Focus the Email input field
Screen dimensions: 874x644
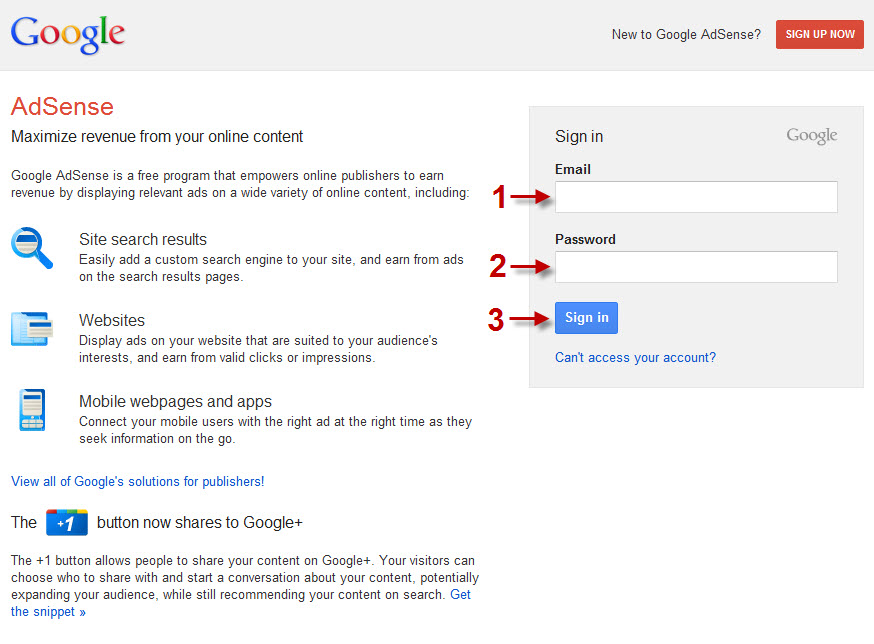click(x=696, y=197)
